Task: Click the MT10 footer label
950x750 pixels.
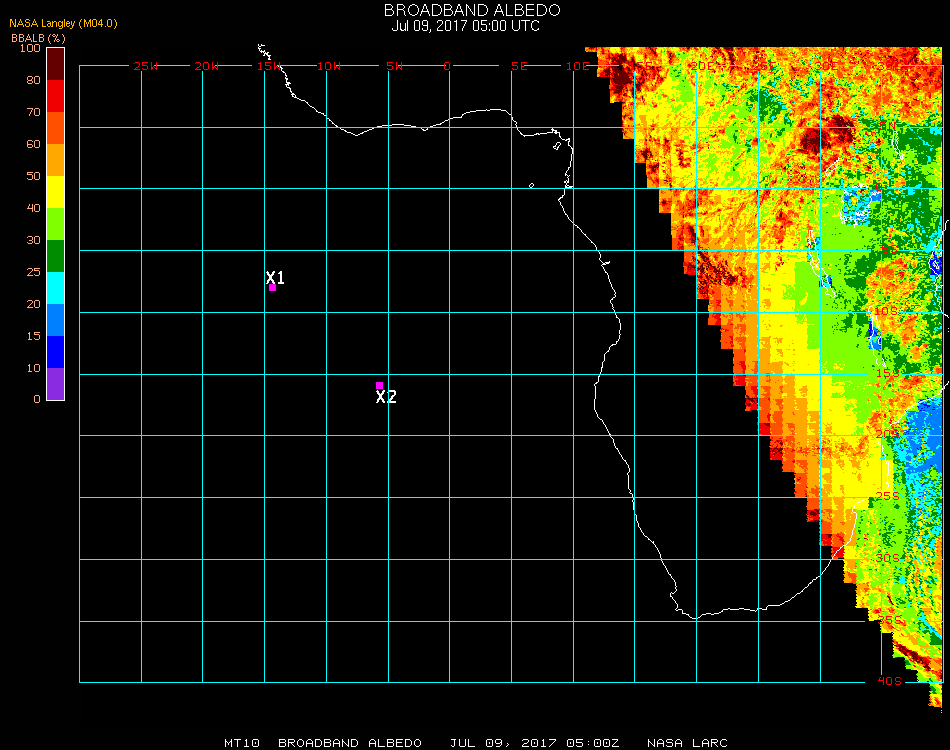Action: point(243,743)
